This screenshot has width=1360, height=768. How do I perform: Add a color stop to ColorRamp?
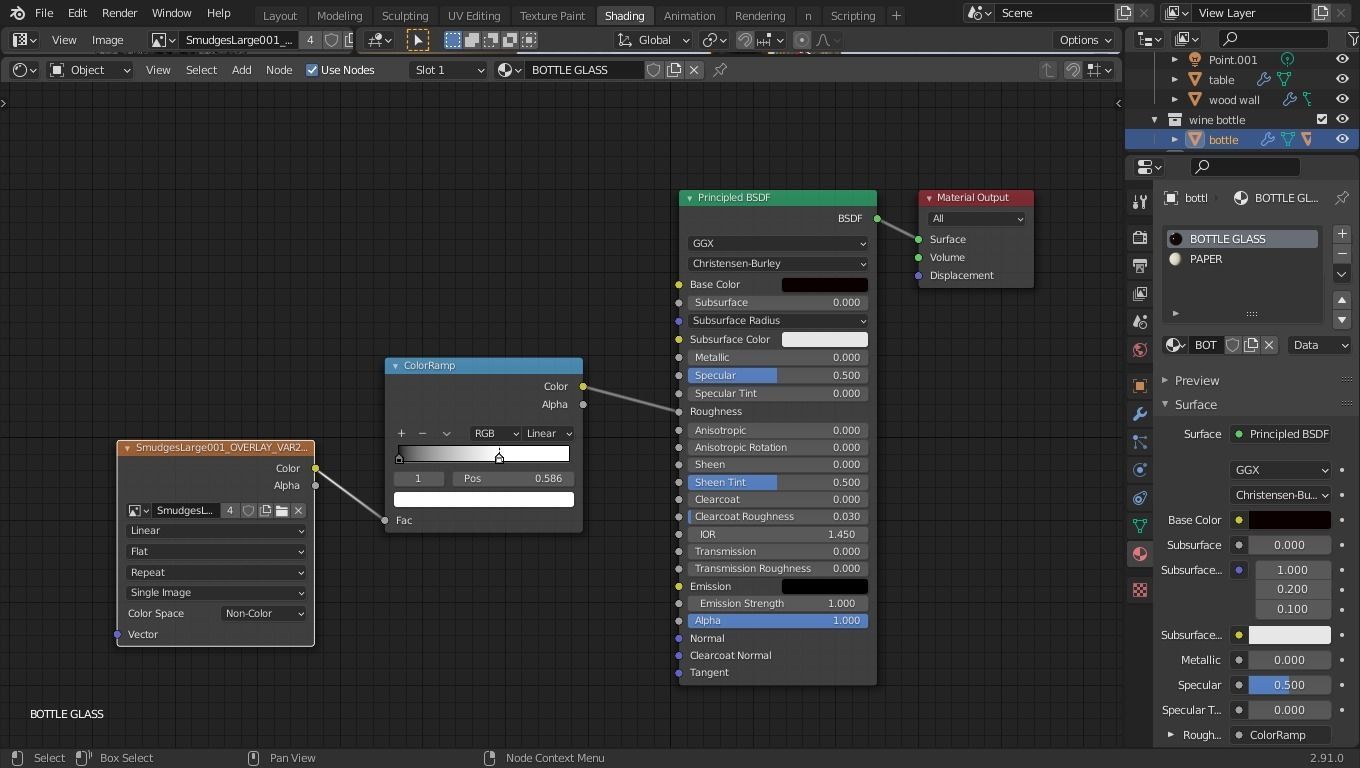(x=401, y=434)
